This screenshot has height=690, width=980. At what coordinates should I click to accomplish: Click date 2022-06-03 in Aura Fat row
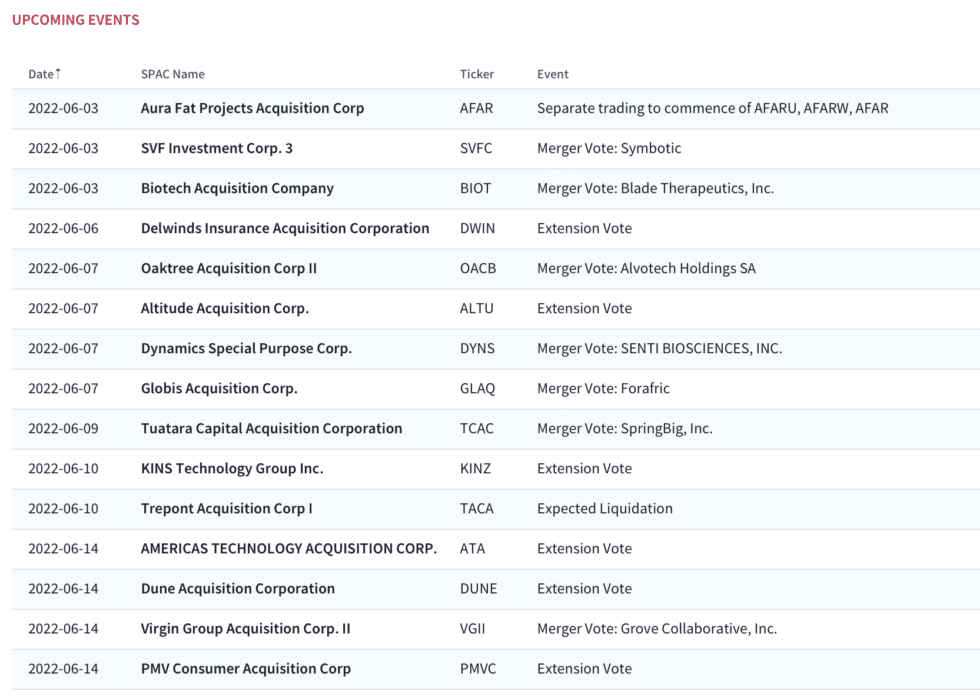click(63, 108)
